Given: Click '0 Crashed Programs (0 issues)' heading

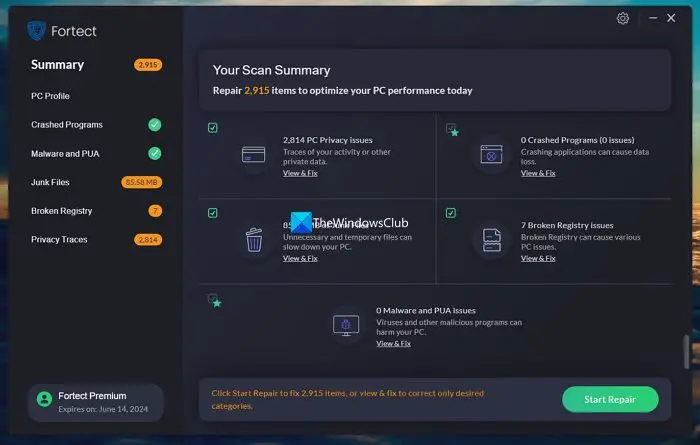Looking at the screenshot, I should point(577,140).
